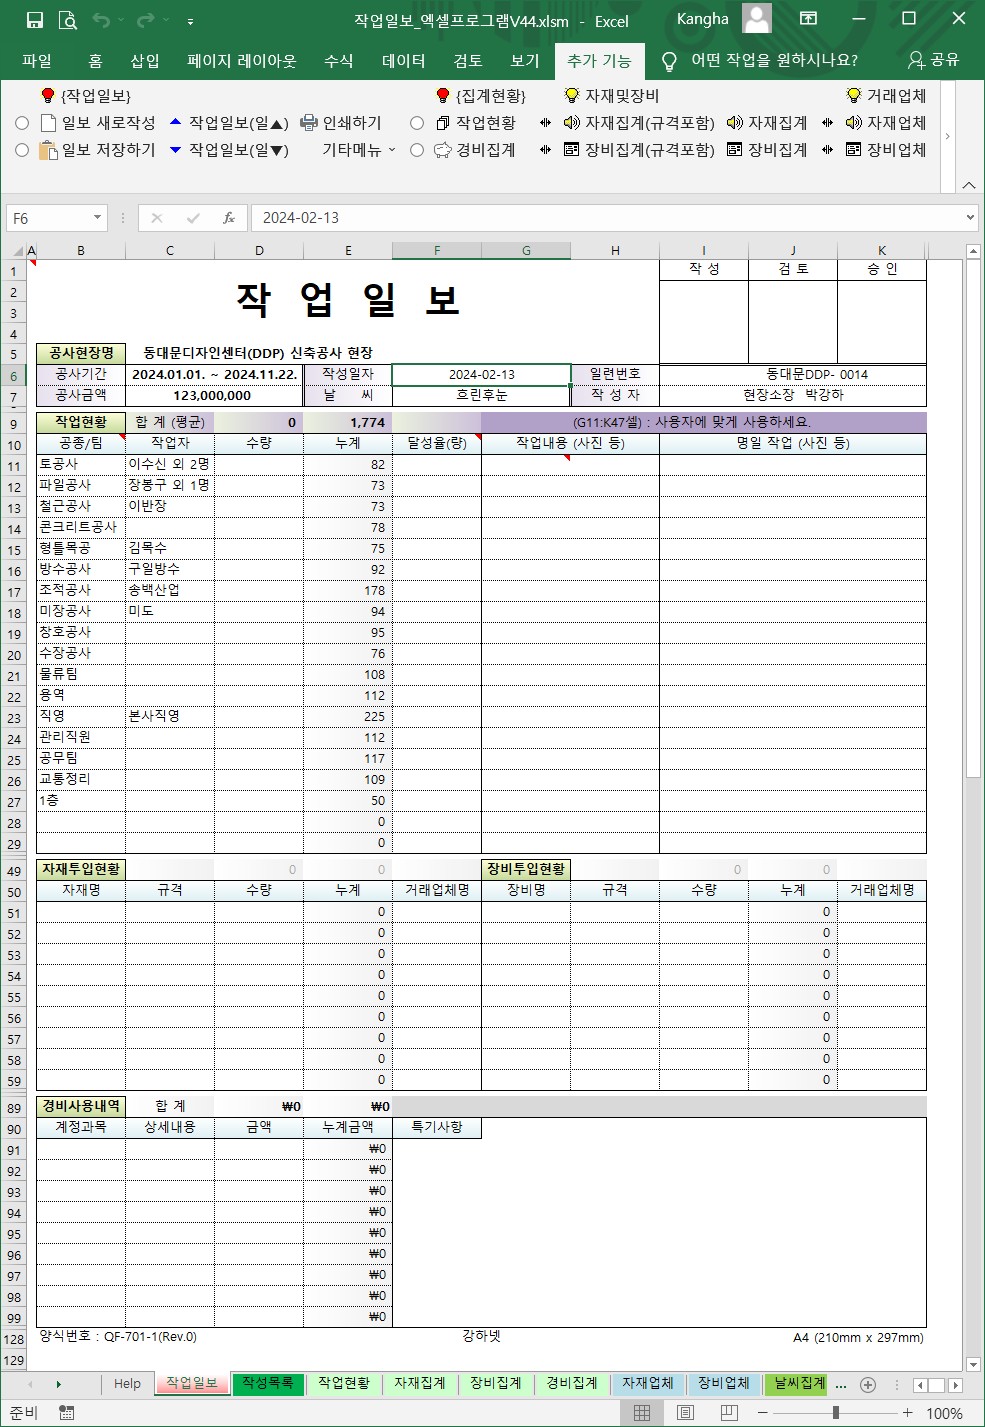The height and width of the screenshot is (1427, 985).
Task: Click the 100% zoom level button
Action: tap(944, 1413)
